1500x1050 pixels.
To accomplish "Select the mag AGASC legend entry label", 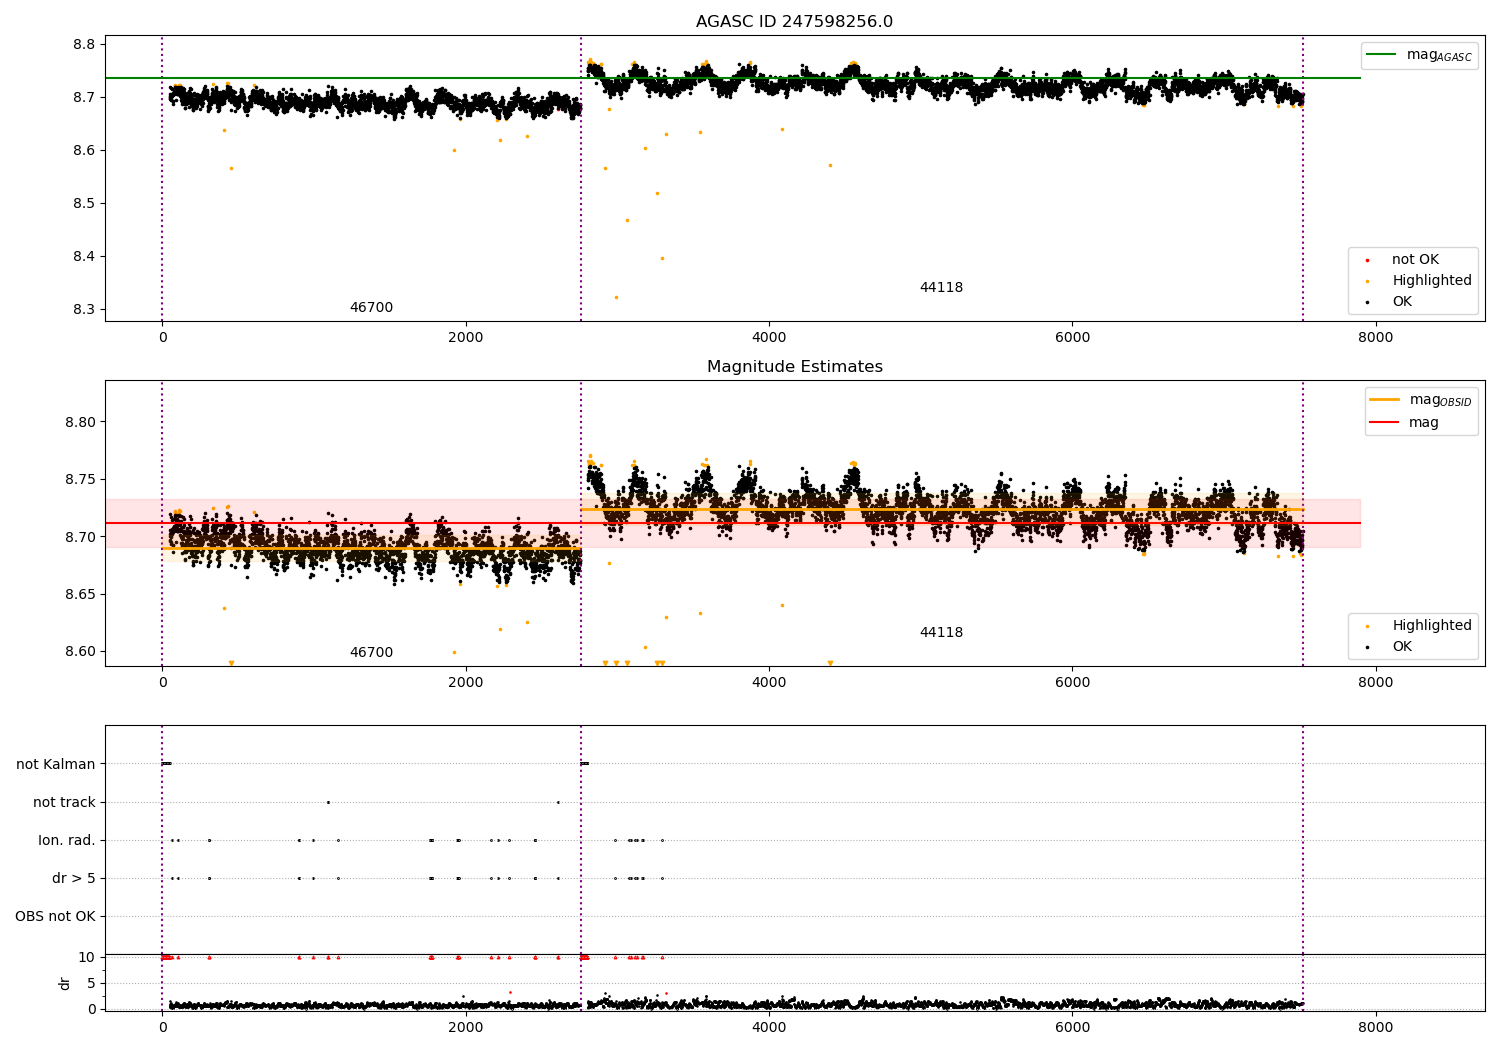I will pyautogui.click(x=1439, y=55).
